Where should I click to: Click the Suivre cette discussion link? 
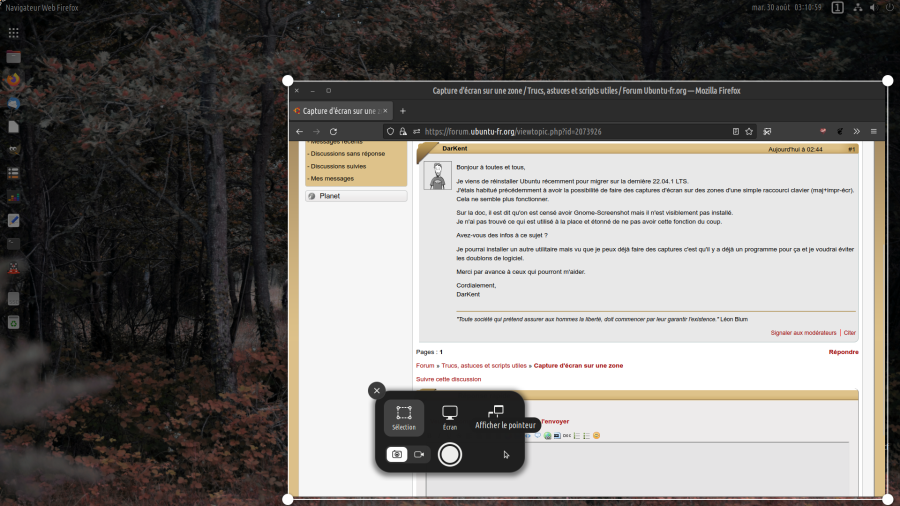(448, 379)
